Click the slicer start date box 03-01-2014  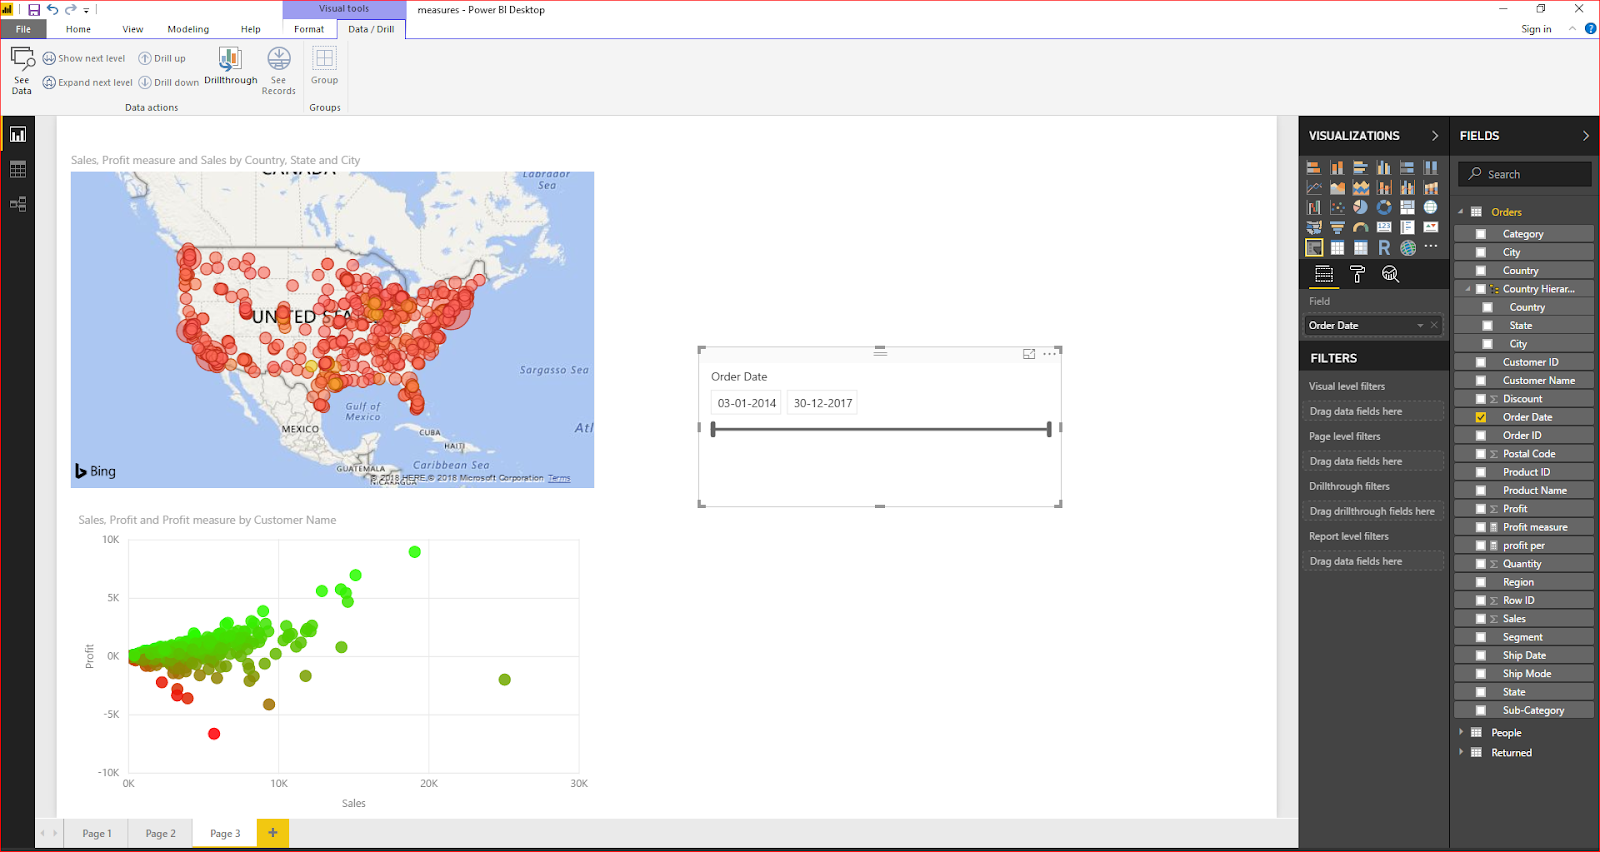747,403
